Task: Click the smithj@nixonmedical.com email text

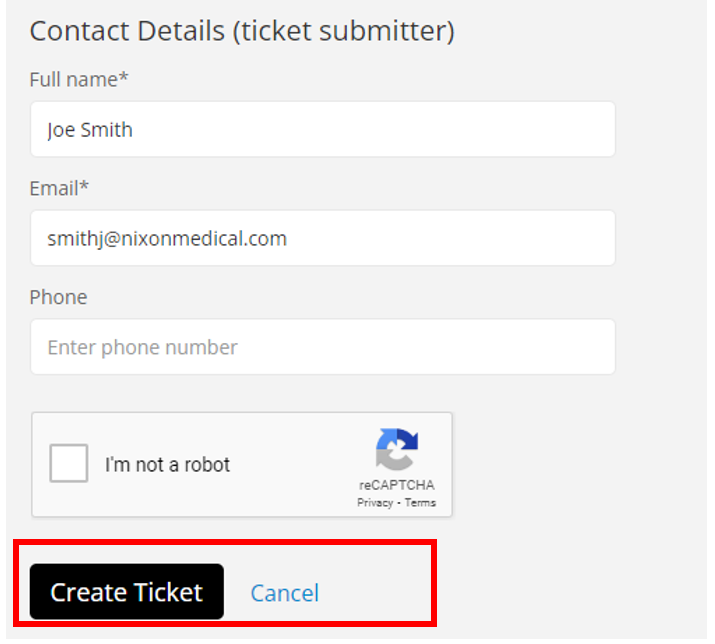Action: click(167, 239)
